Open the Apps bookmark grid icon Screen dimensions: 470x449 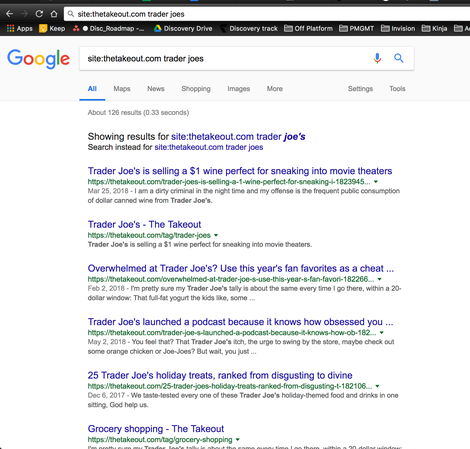10,29
